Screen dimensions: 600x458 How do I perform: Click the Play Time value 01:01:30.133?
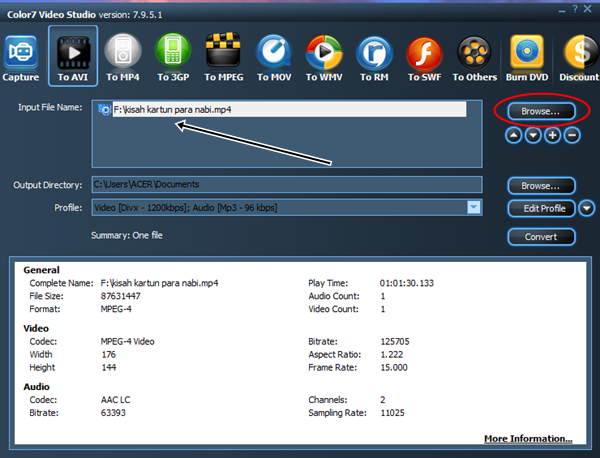(406, 283)
